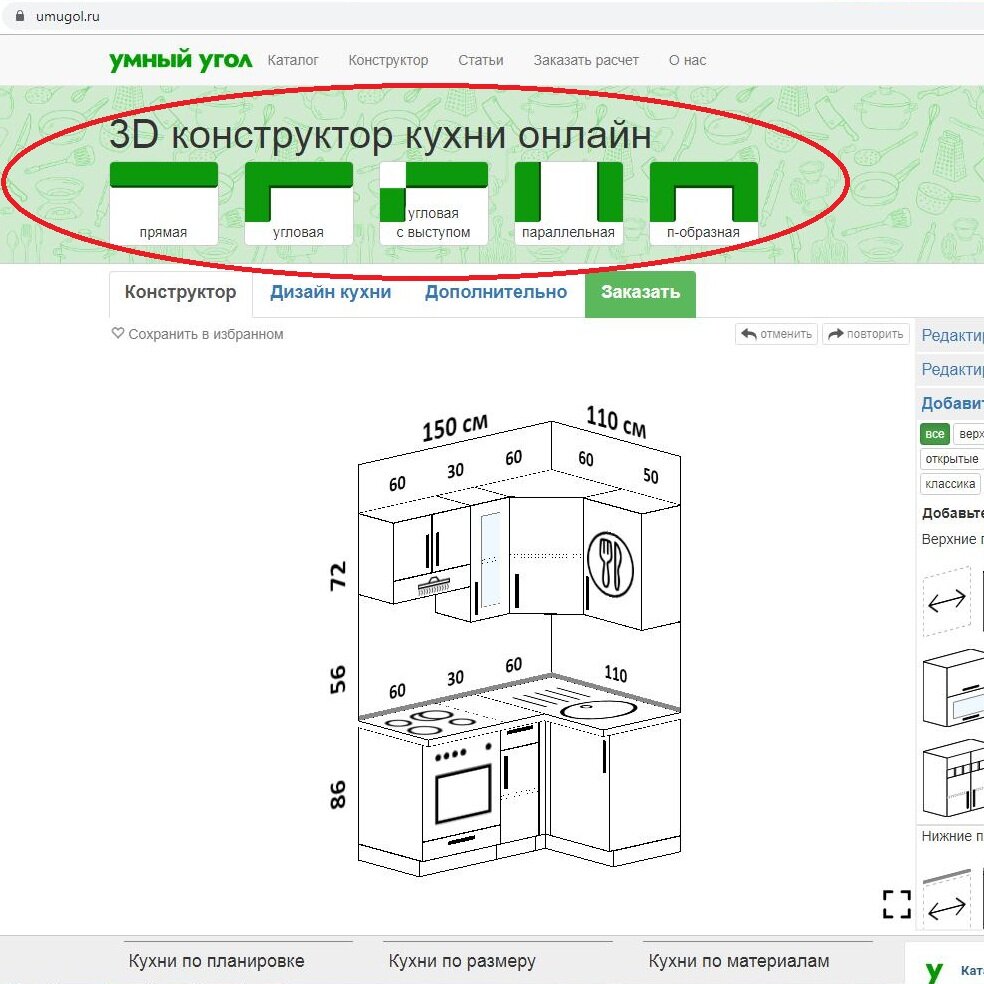Select the угловая kitchen layout
This screenshot has width=984, height=984.
point(299,203)
